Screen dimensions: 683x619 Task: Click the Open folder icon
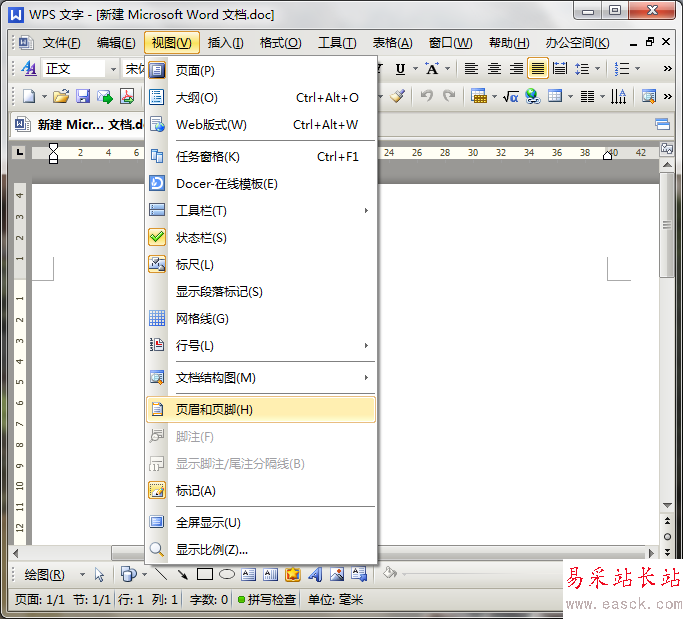tap(61, 96)
